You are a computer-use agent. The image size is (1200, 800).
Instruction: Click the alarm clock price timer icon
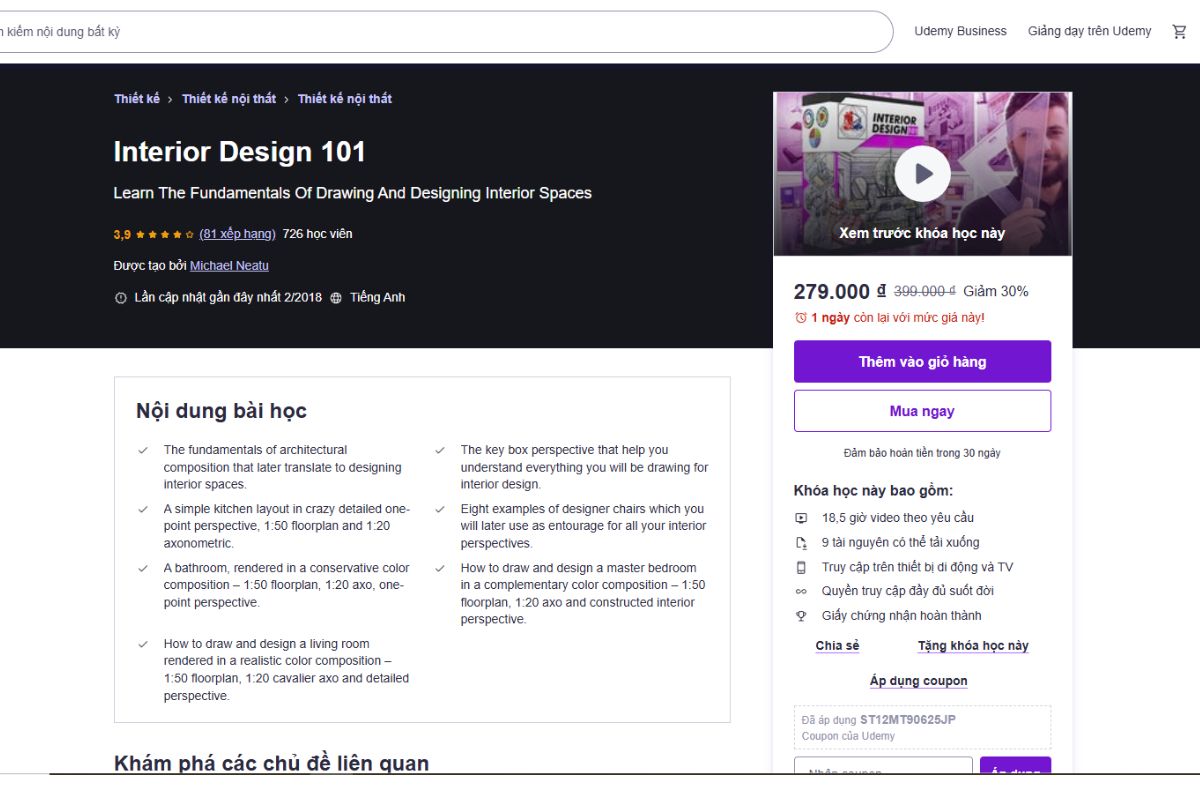(x=800, y=318)
